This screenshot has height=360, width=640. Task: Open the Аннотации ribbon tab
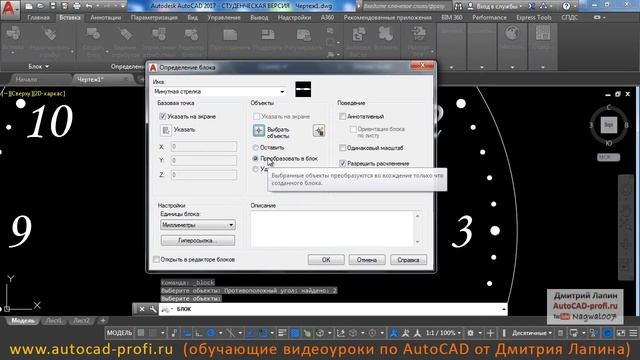pos(106,18)
